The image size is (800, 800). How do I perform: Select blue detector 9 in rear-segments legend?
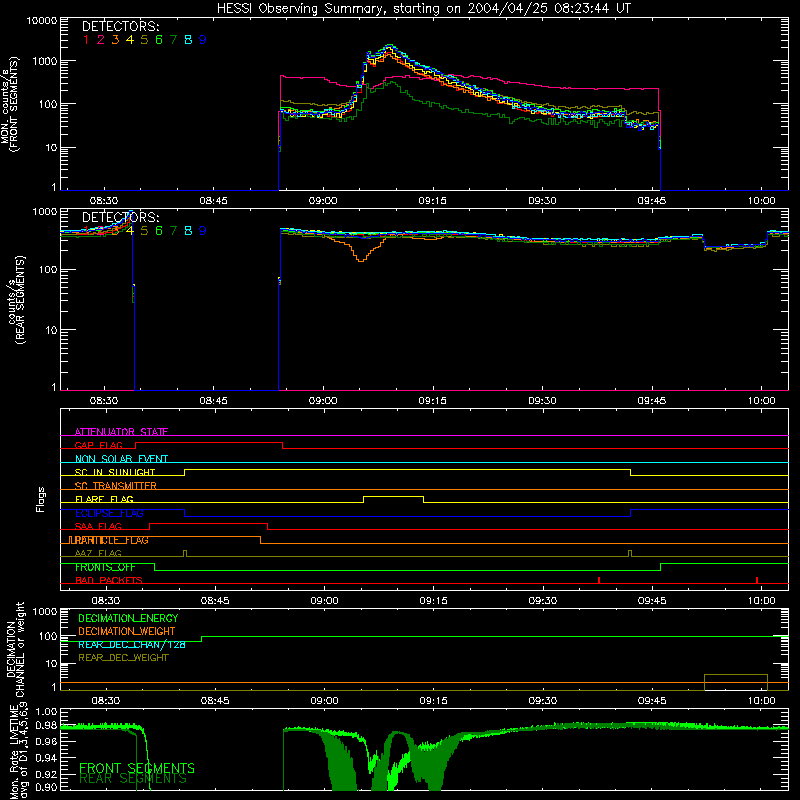click(x=203, y=231)
